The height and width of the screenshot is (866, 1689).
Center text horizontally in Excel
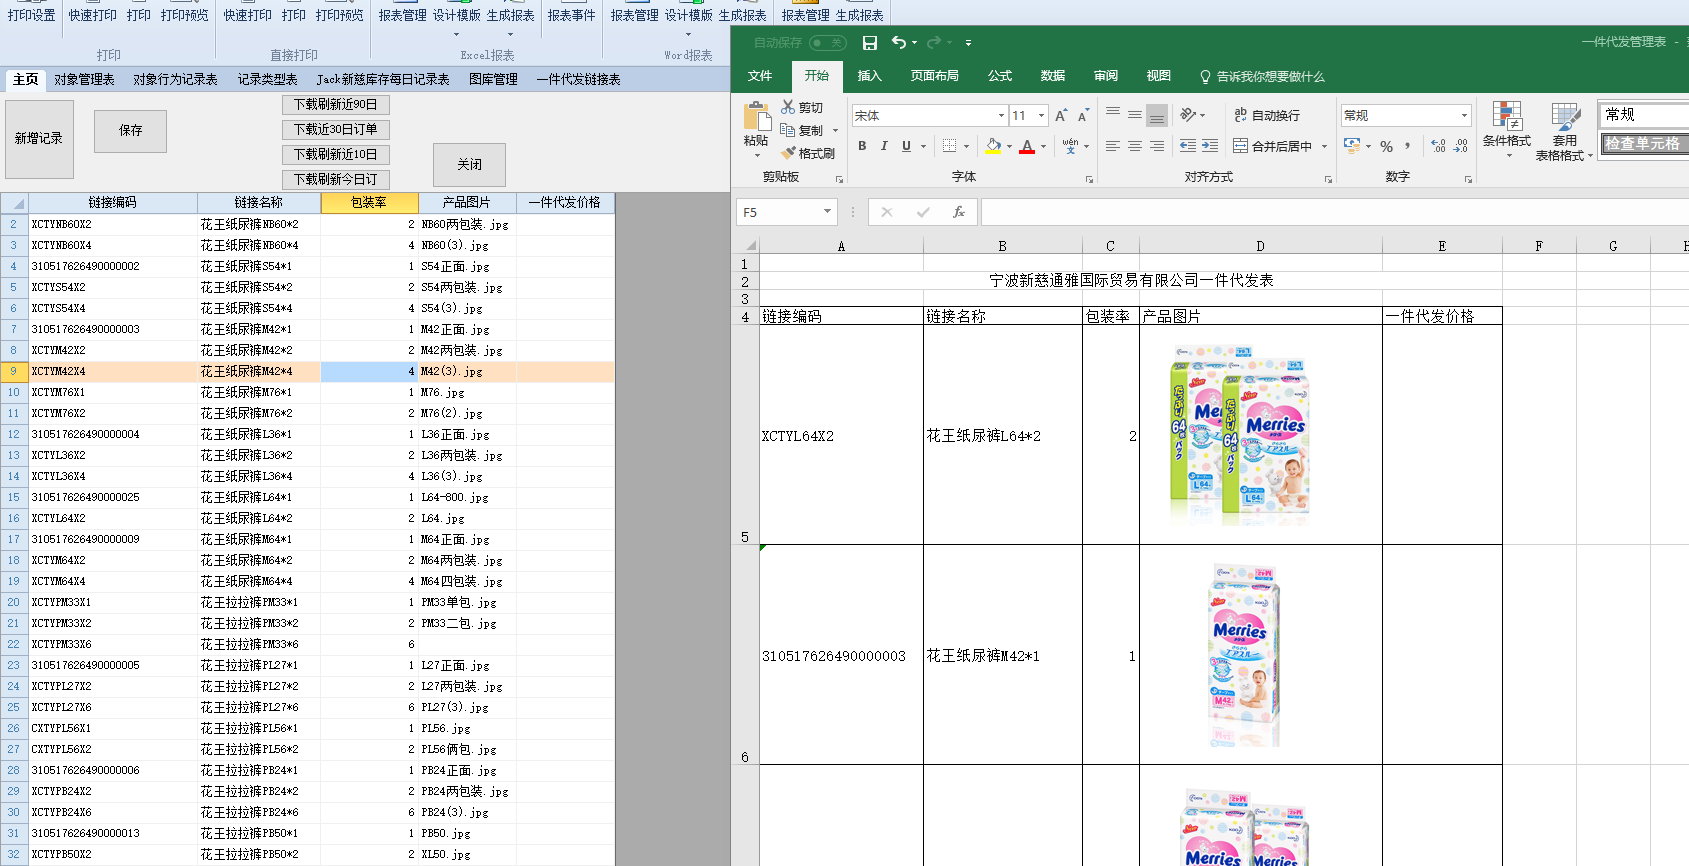coord(1135,146)
